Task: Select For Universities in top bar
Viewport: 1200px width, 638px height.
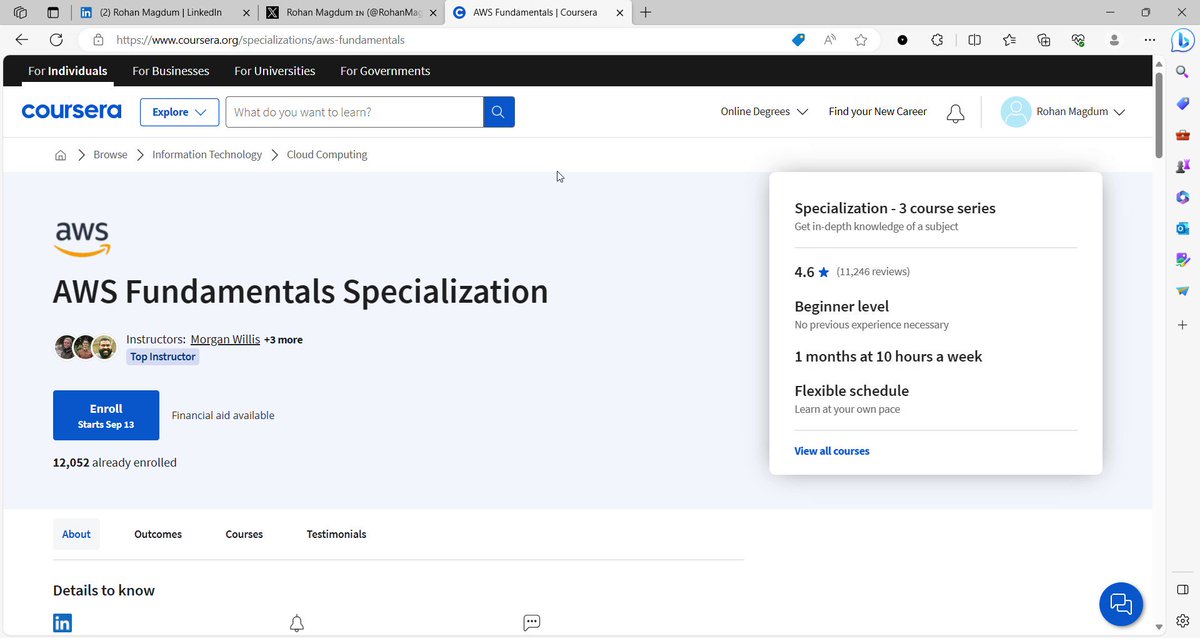Action: [275, 71]
